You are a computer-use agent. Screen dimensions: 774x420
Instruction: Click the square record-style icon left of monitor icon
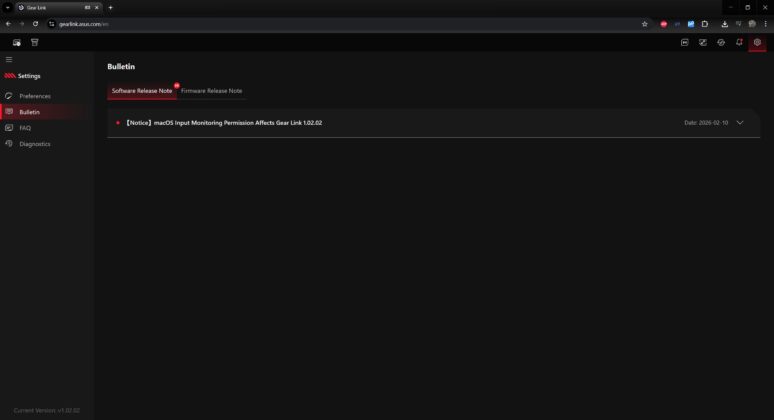click(x=685, y=42)
